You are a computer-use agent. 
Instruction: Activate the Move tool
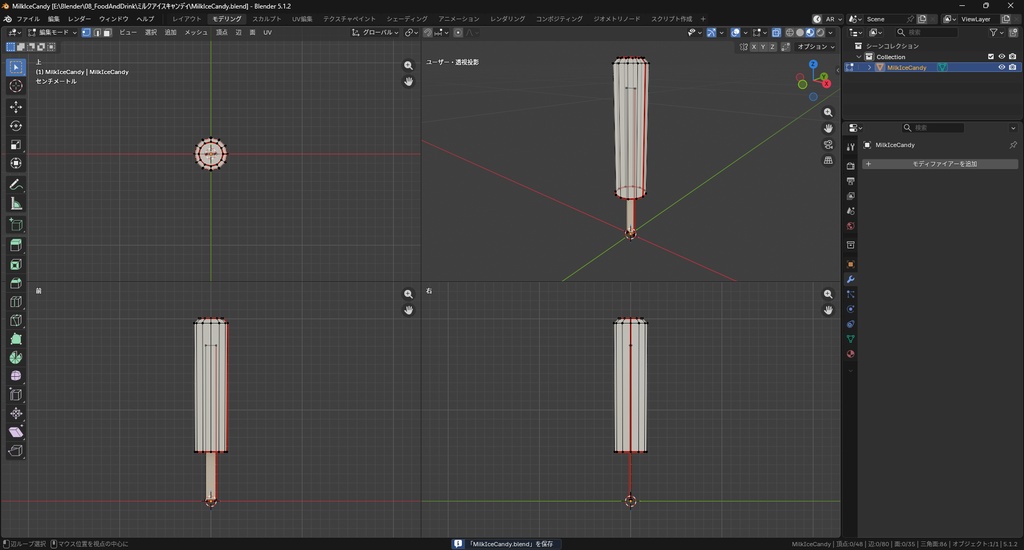tap(16, 106)
